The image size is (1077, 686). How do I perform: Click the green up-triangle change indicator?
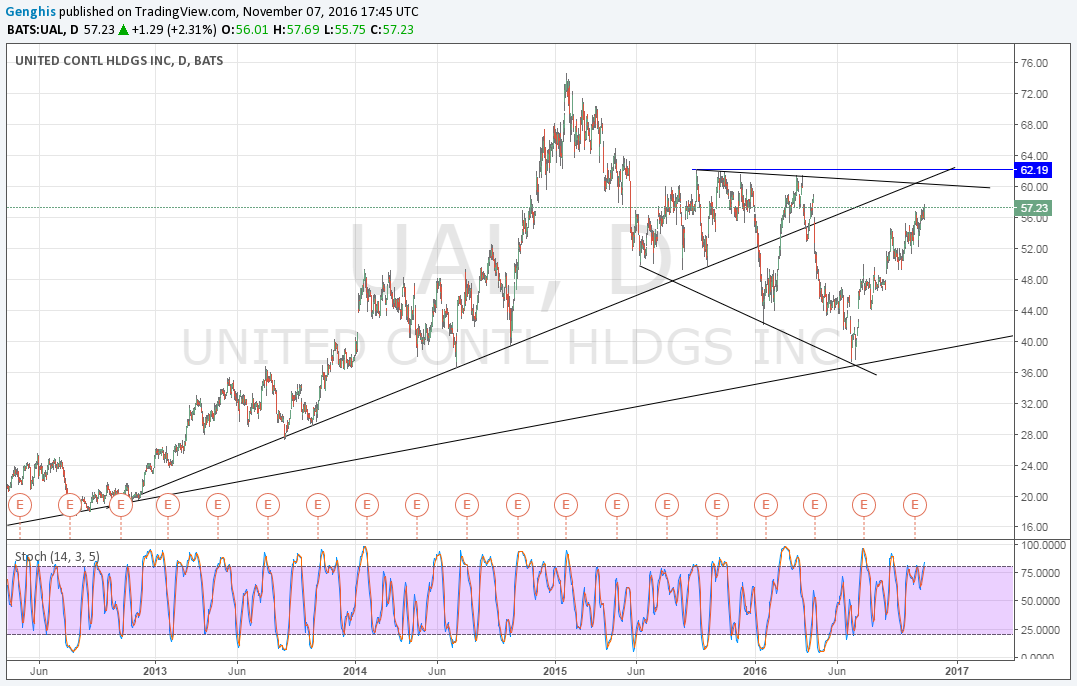[123, 30]
